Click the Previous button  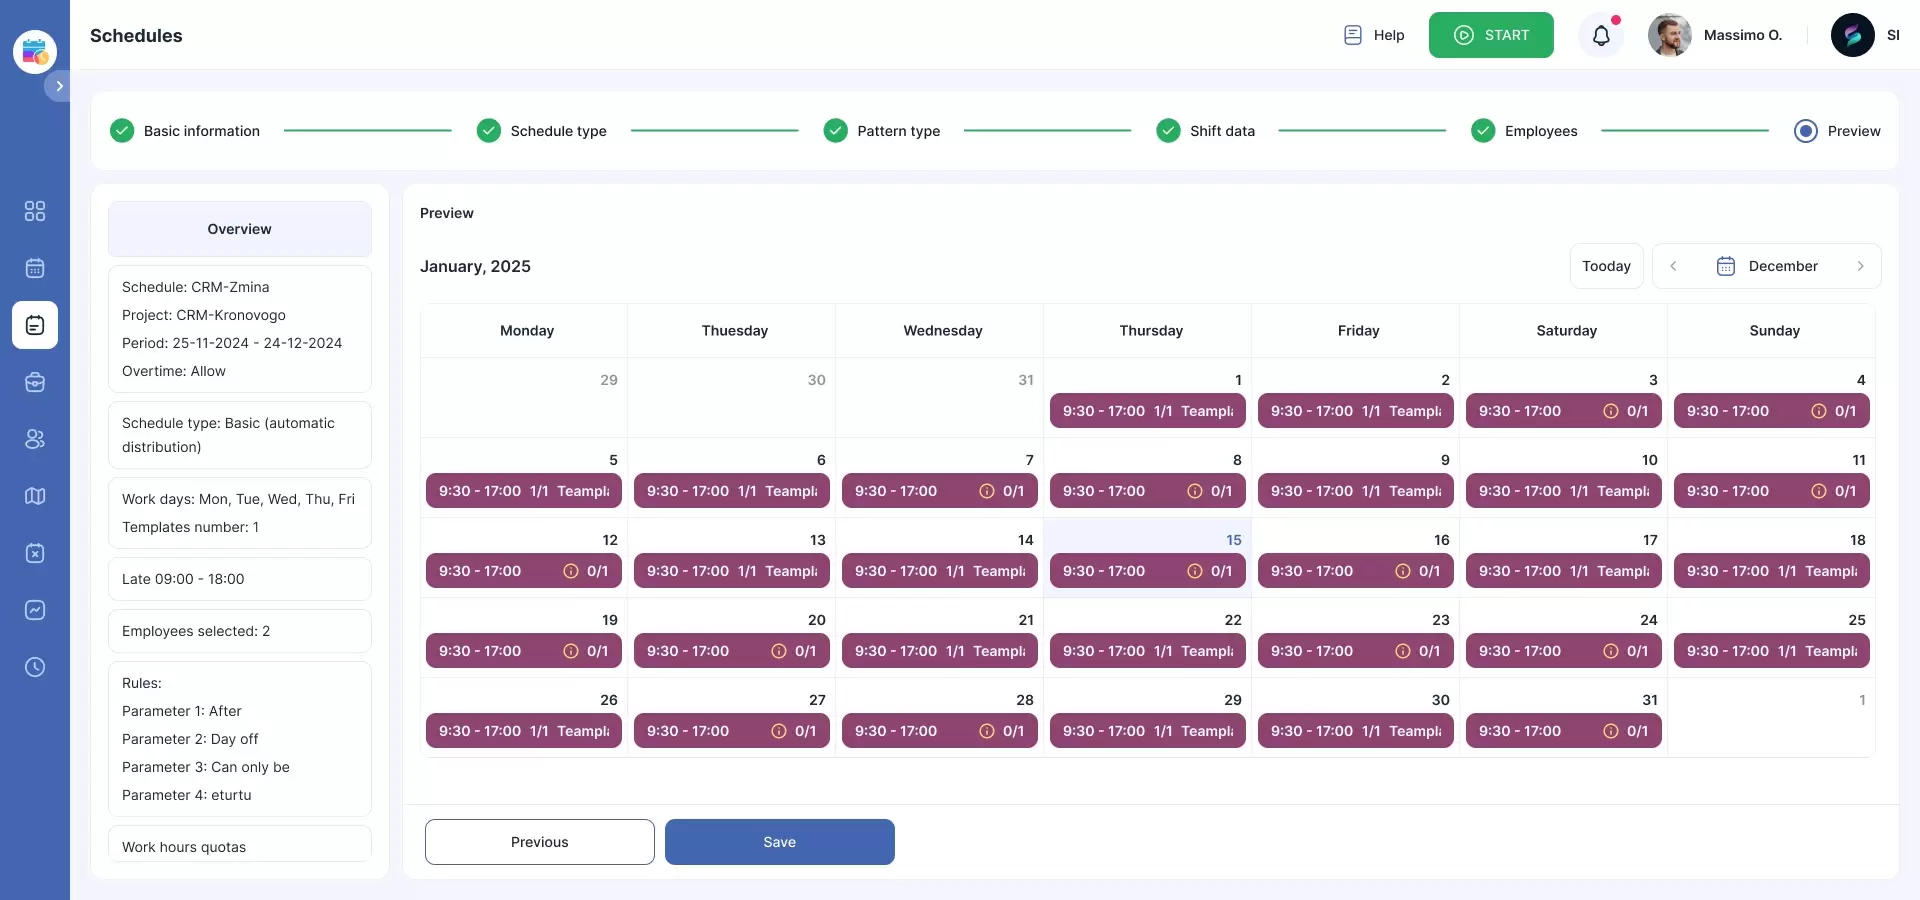tap(539, 842)
